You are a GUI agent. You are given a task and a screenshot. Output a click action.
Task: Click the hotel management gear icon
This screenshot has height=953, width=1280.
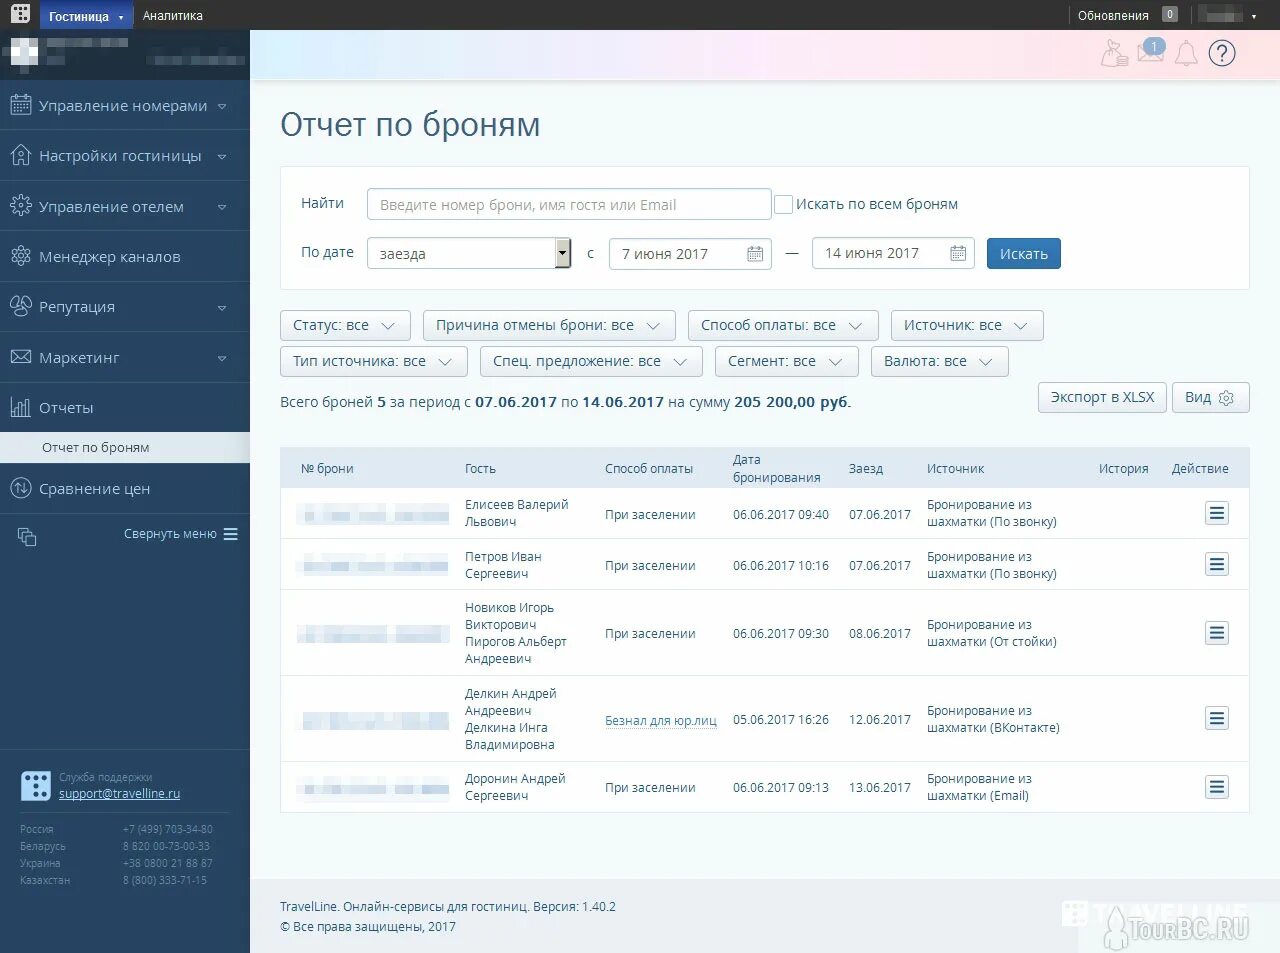pyautogui.click(x=20, y=206)
